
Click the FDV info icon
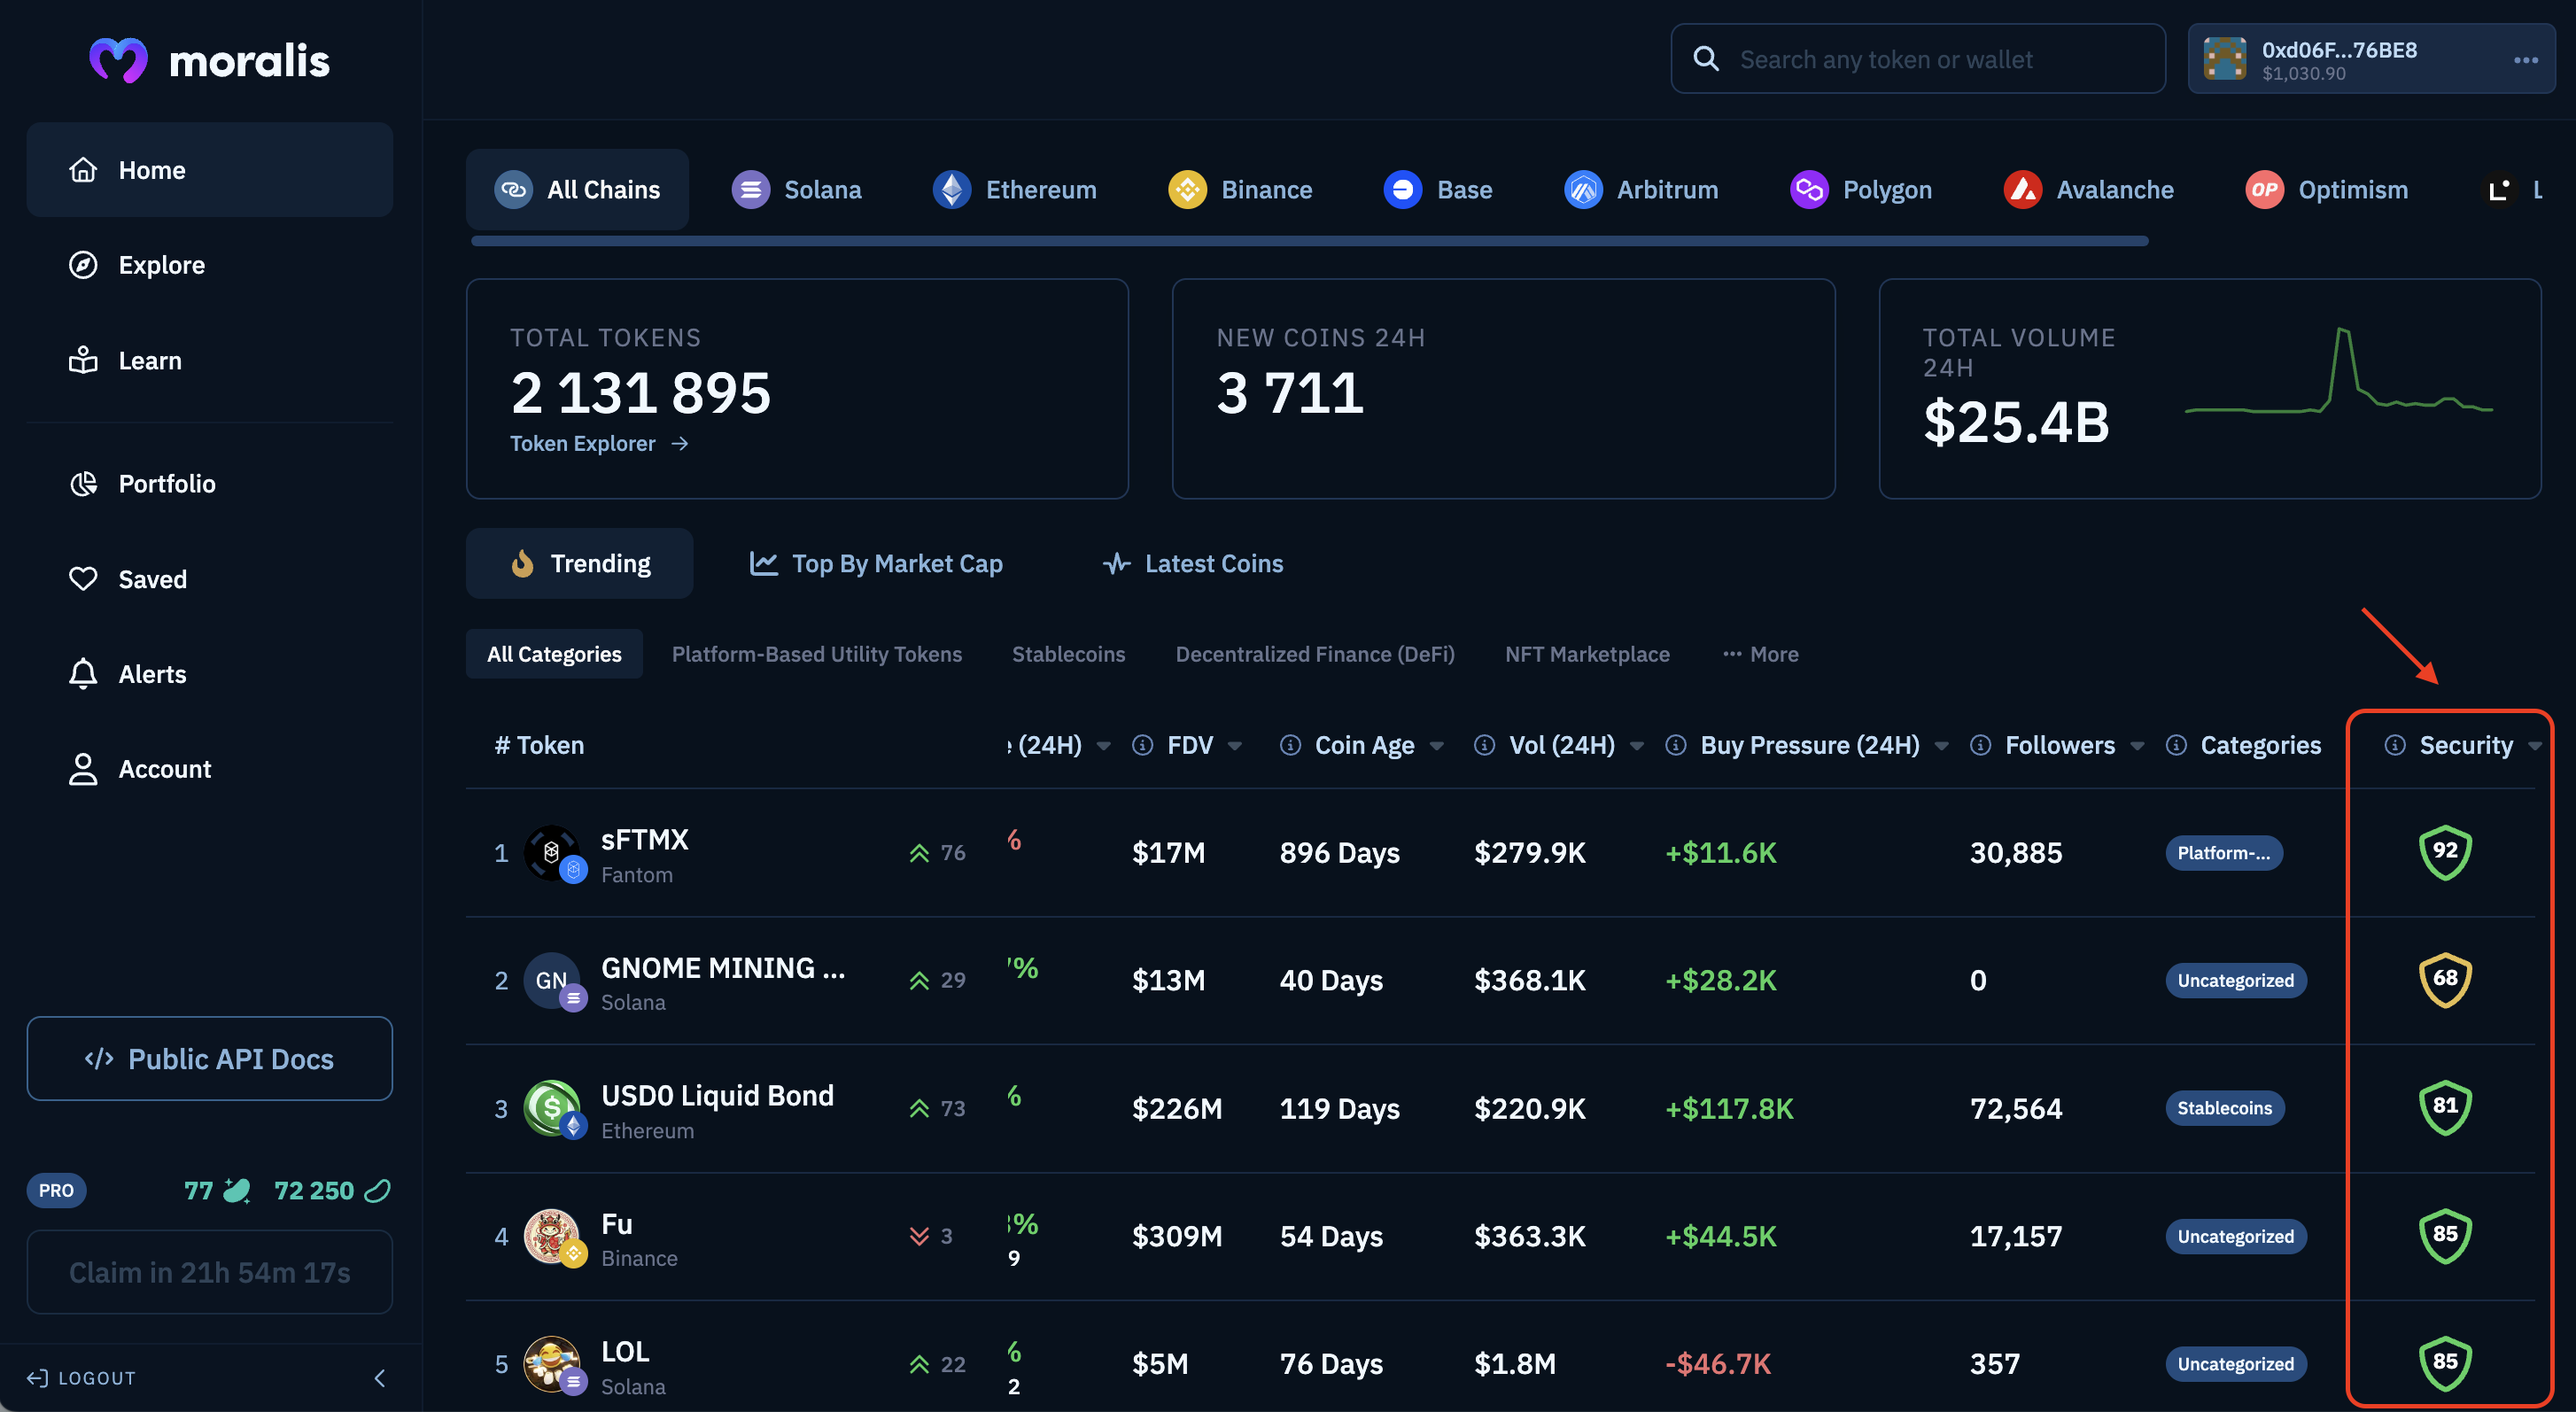point(1142,745)
